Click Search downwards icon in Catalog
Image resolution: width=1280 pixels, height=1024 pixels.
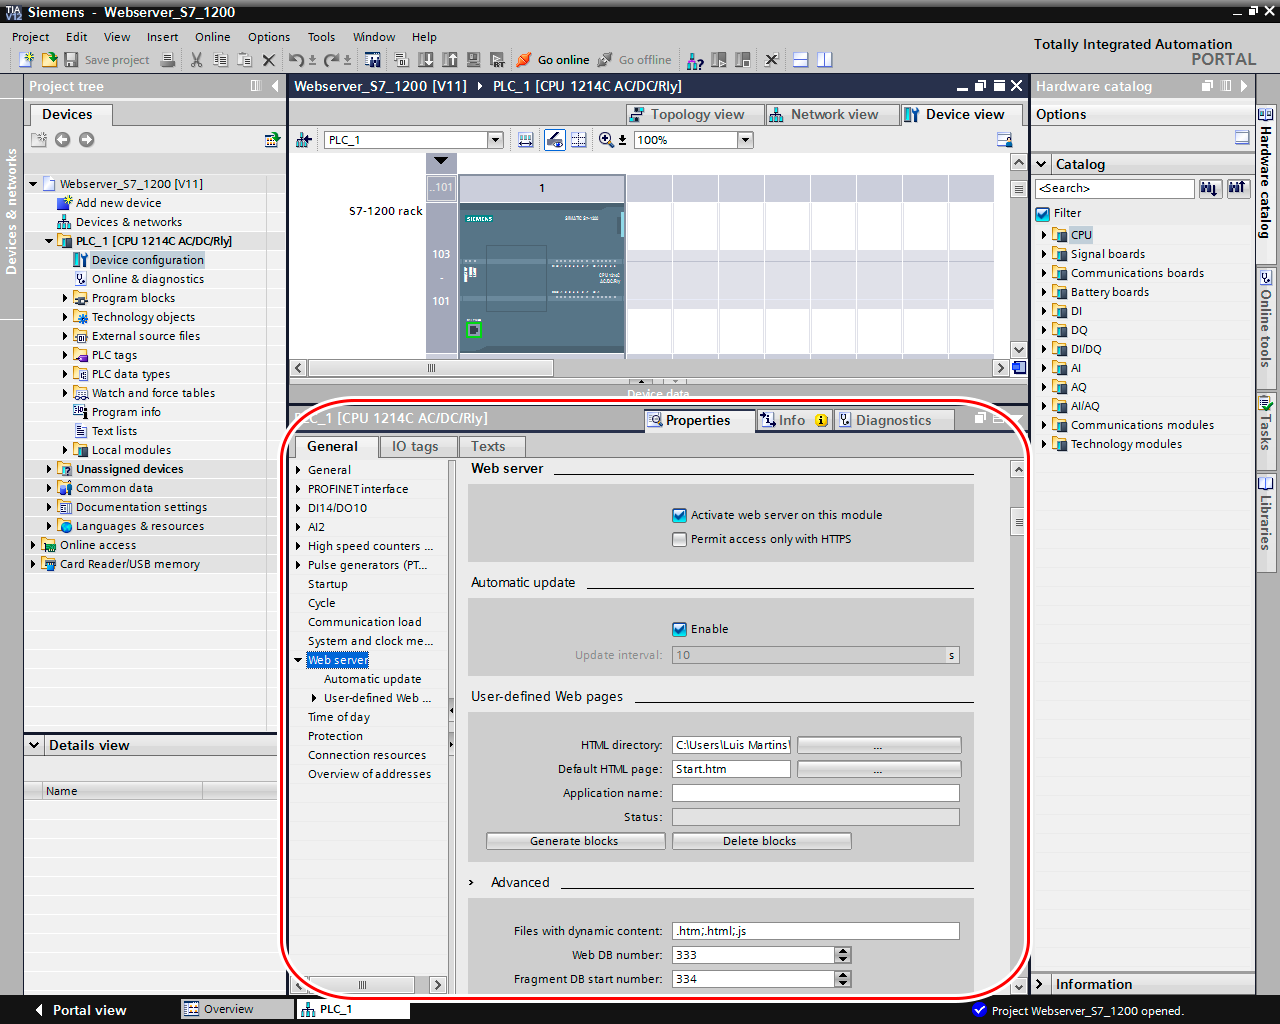[x=1210, y=188]
